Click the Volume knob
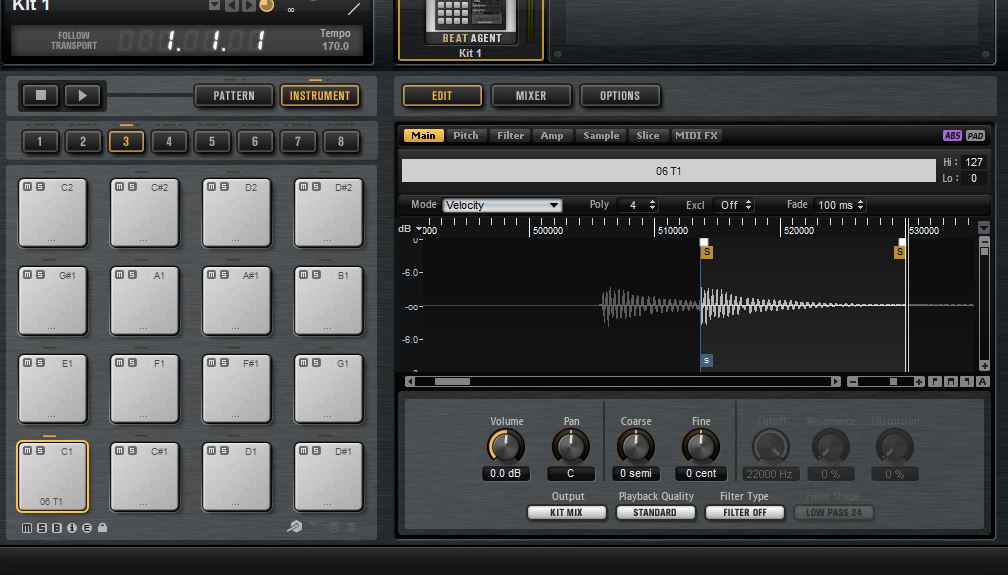Image resolution: width=1008 pixels, height=575 pixels. (506, 446)
